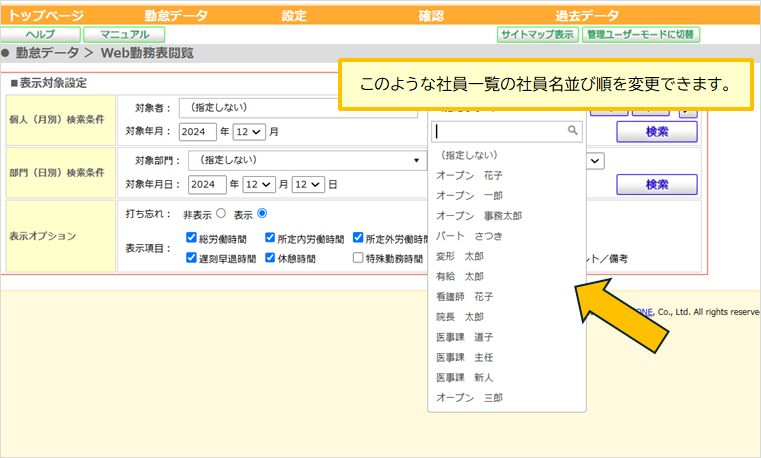The height and width of the screenshot is (458, 761).
Task: Click サイトマップ表示 button
Action: pos(538,34)
